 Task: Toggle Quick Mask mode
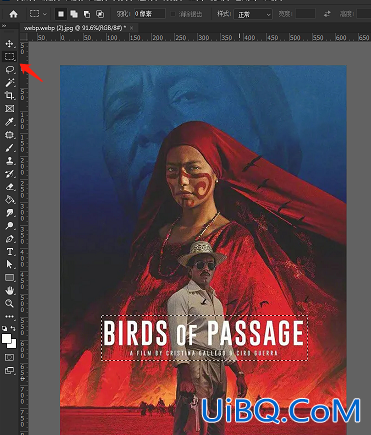coord(9,357)
